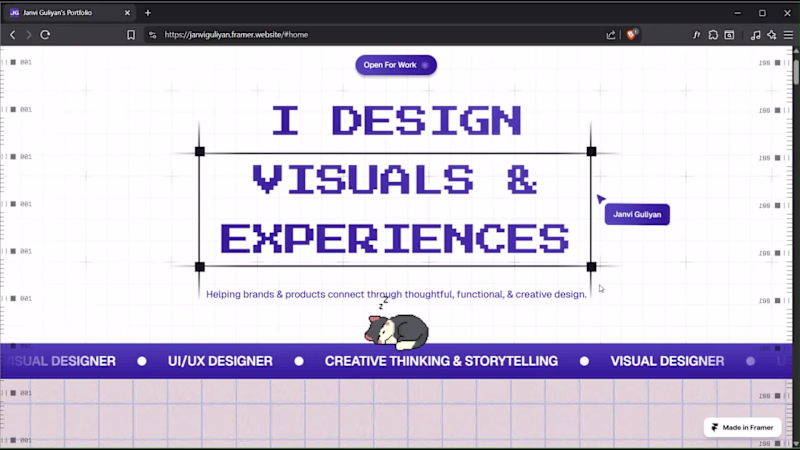Click the VISUALS & heading text

395,180
